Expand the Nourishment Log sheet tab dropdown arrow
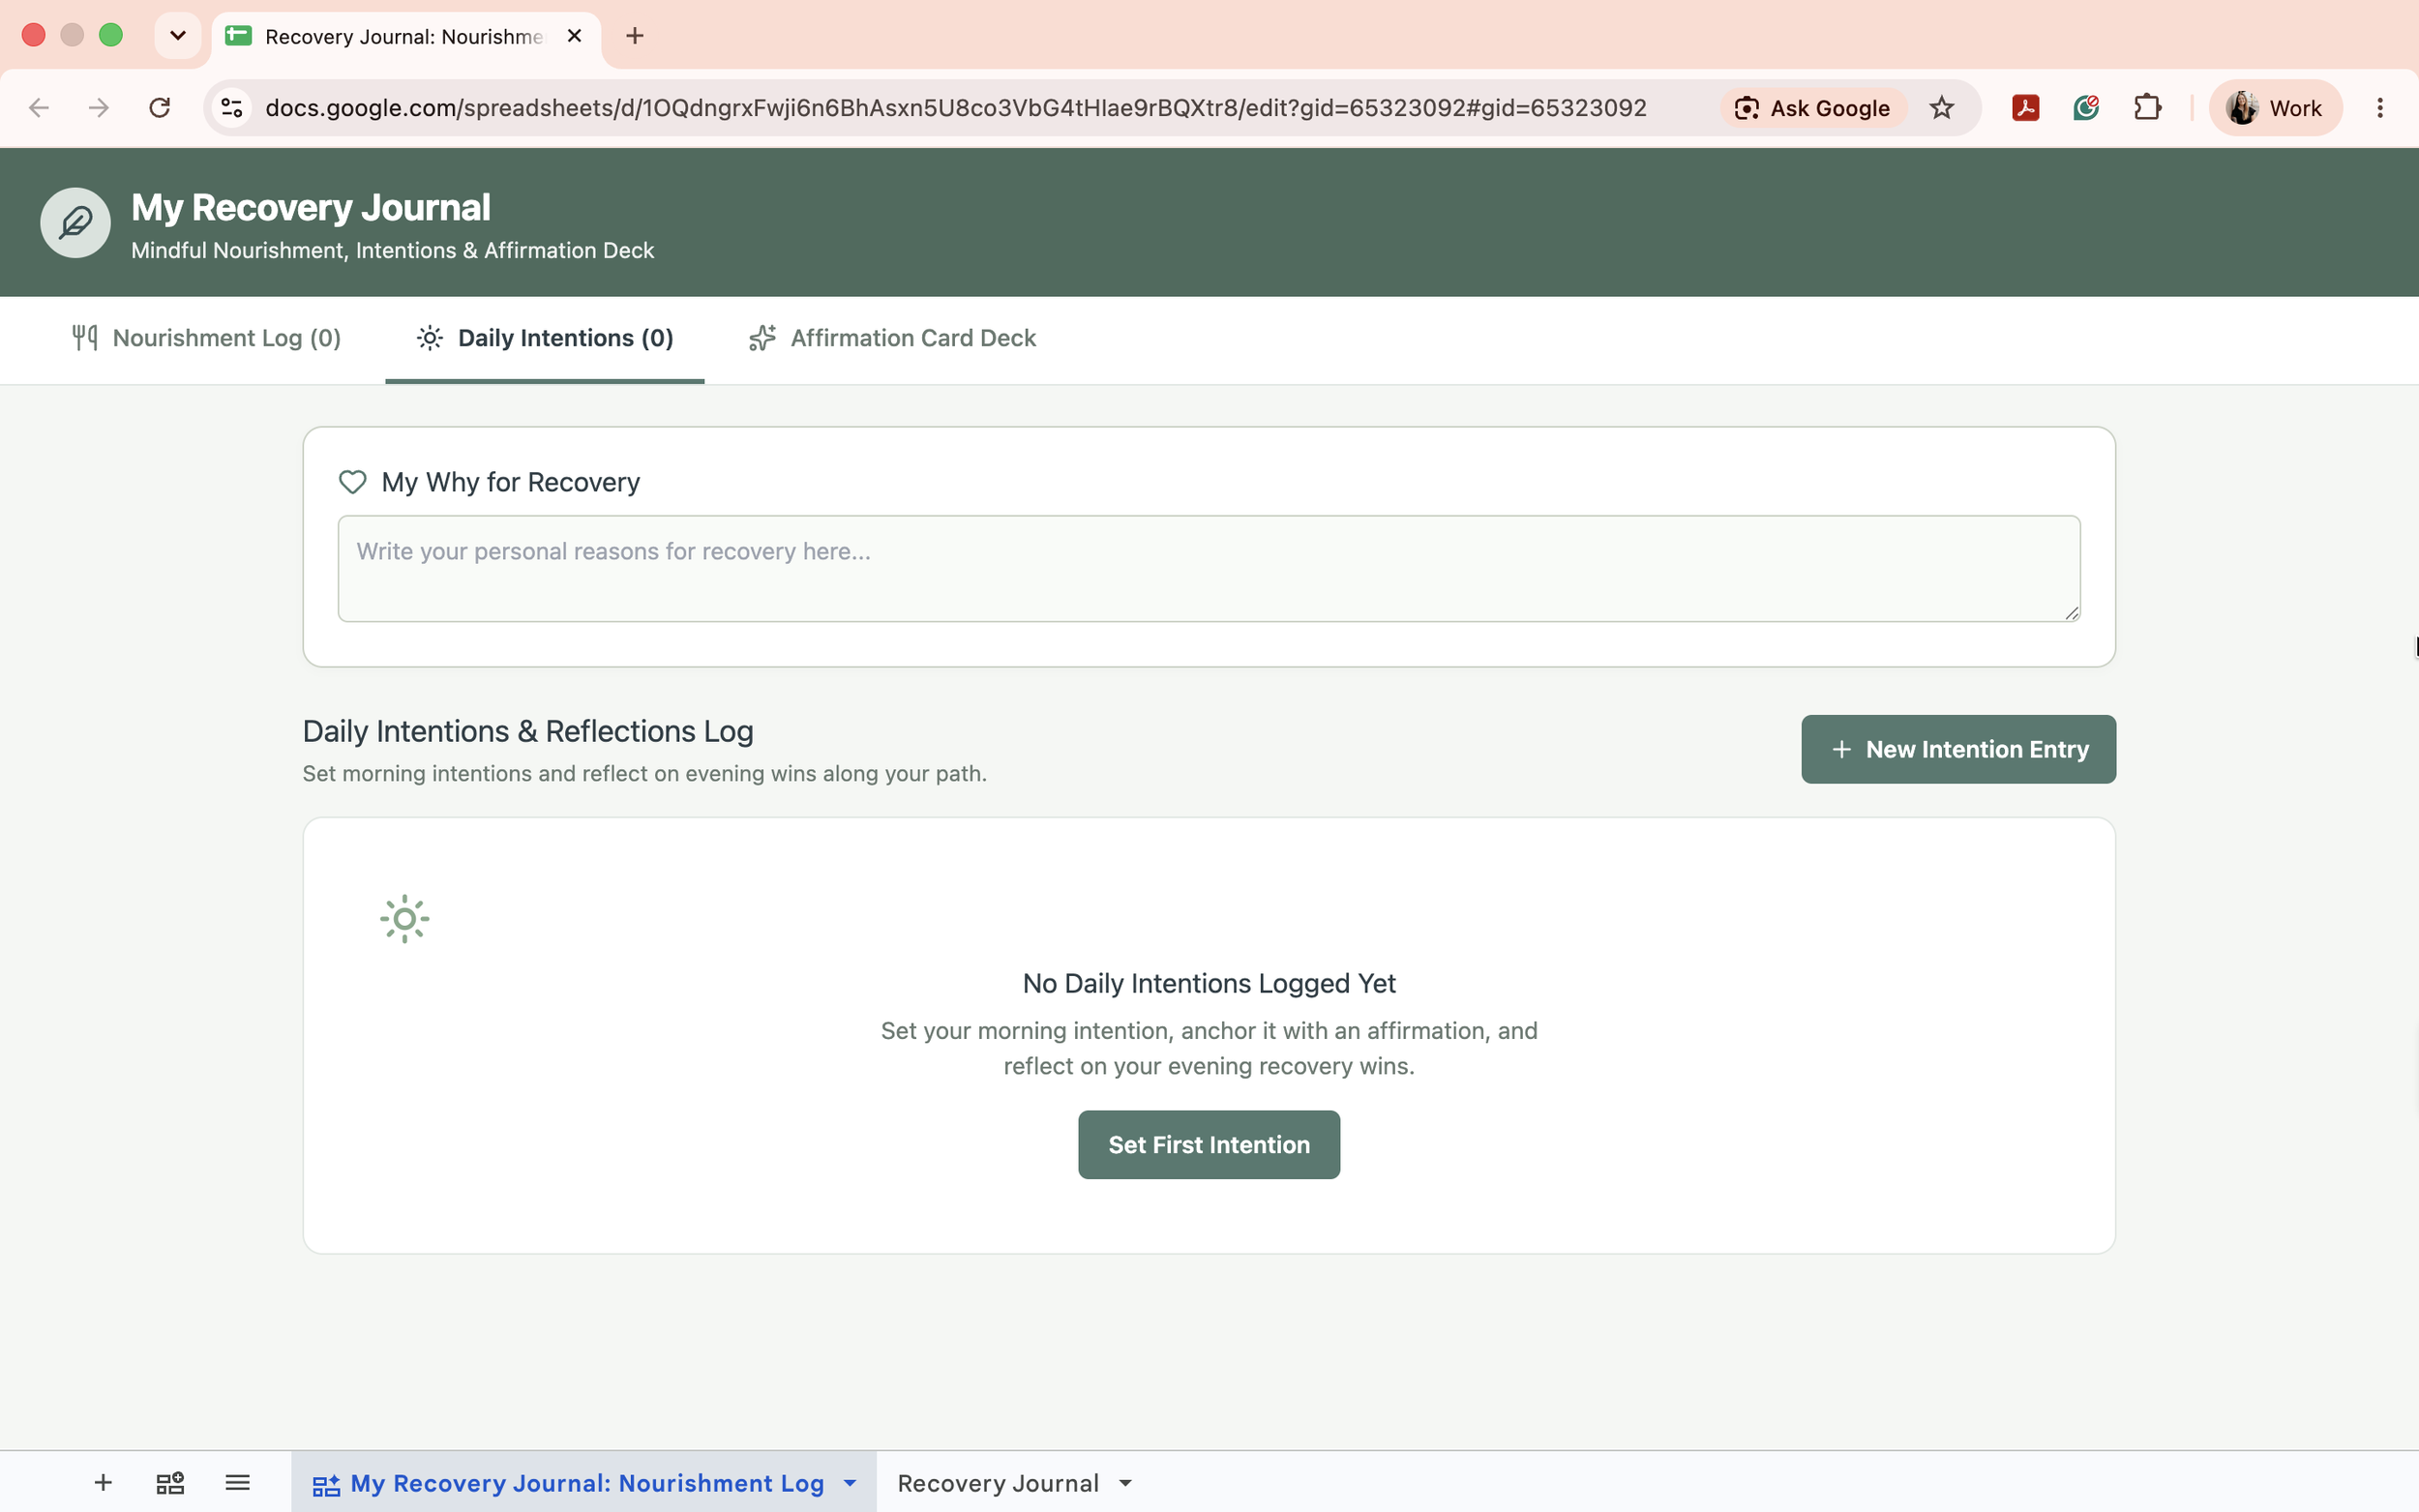Image resolution: width=2419 pixels, height=1512 pixels. click(x=850, y=1483)
